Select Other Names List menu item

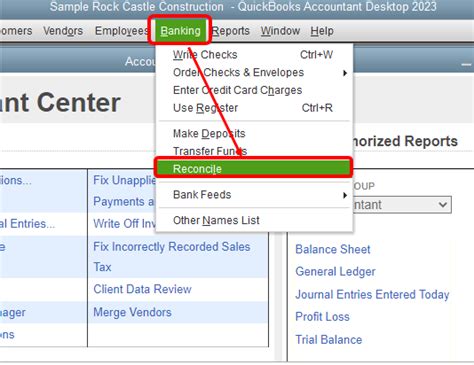pos(253,220)
